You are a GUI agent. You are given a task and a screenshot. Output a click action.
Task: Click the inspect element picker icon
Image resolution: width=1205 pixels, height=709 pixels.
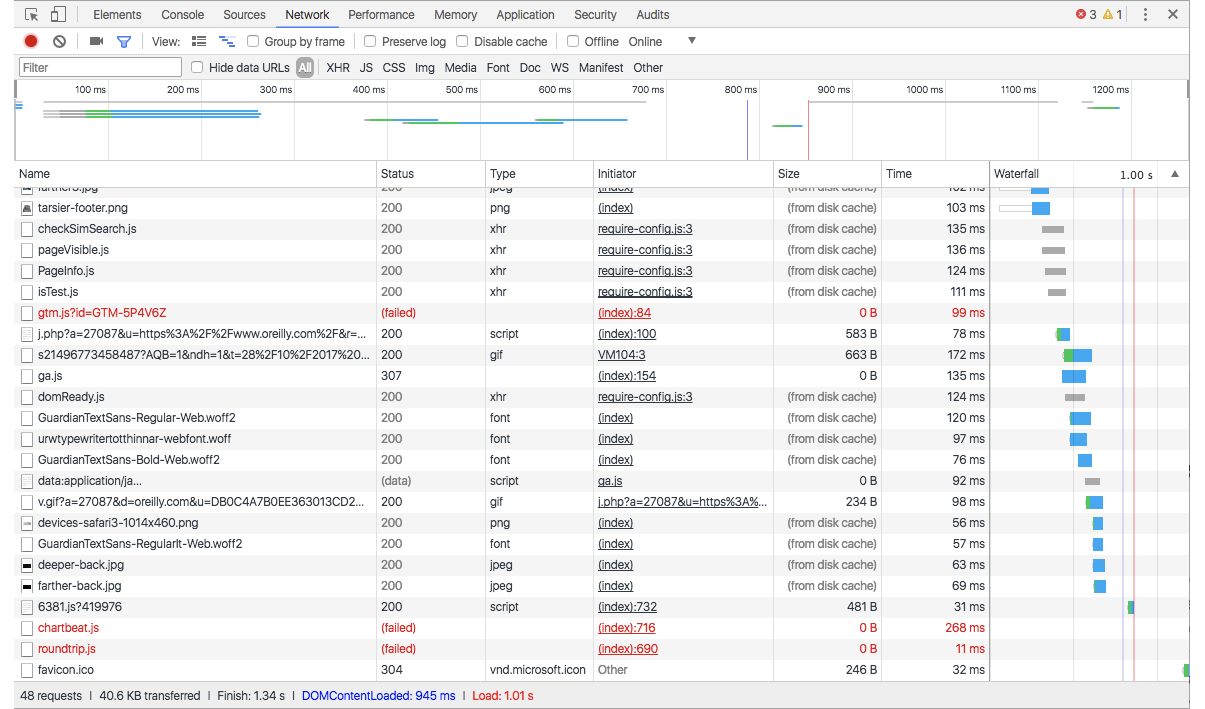32,15
